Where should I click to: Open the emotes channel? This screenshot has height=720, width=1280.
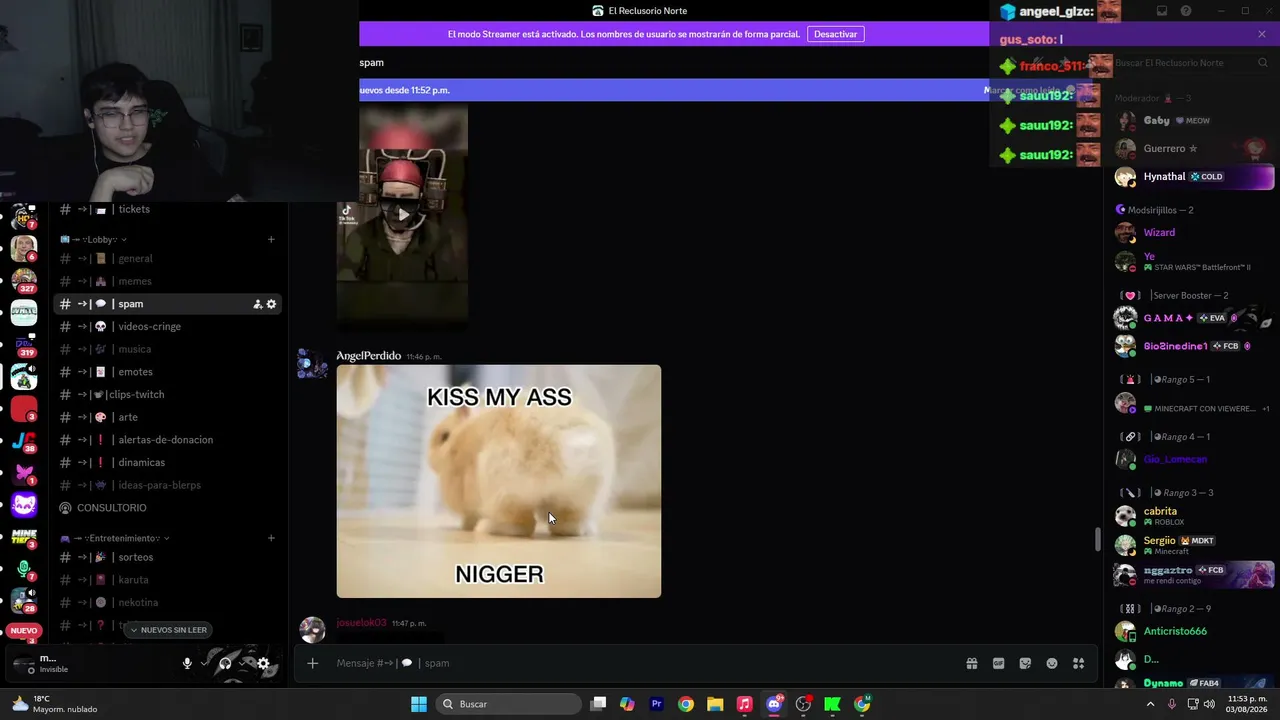tap(167, 372)
